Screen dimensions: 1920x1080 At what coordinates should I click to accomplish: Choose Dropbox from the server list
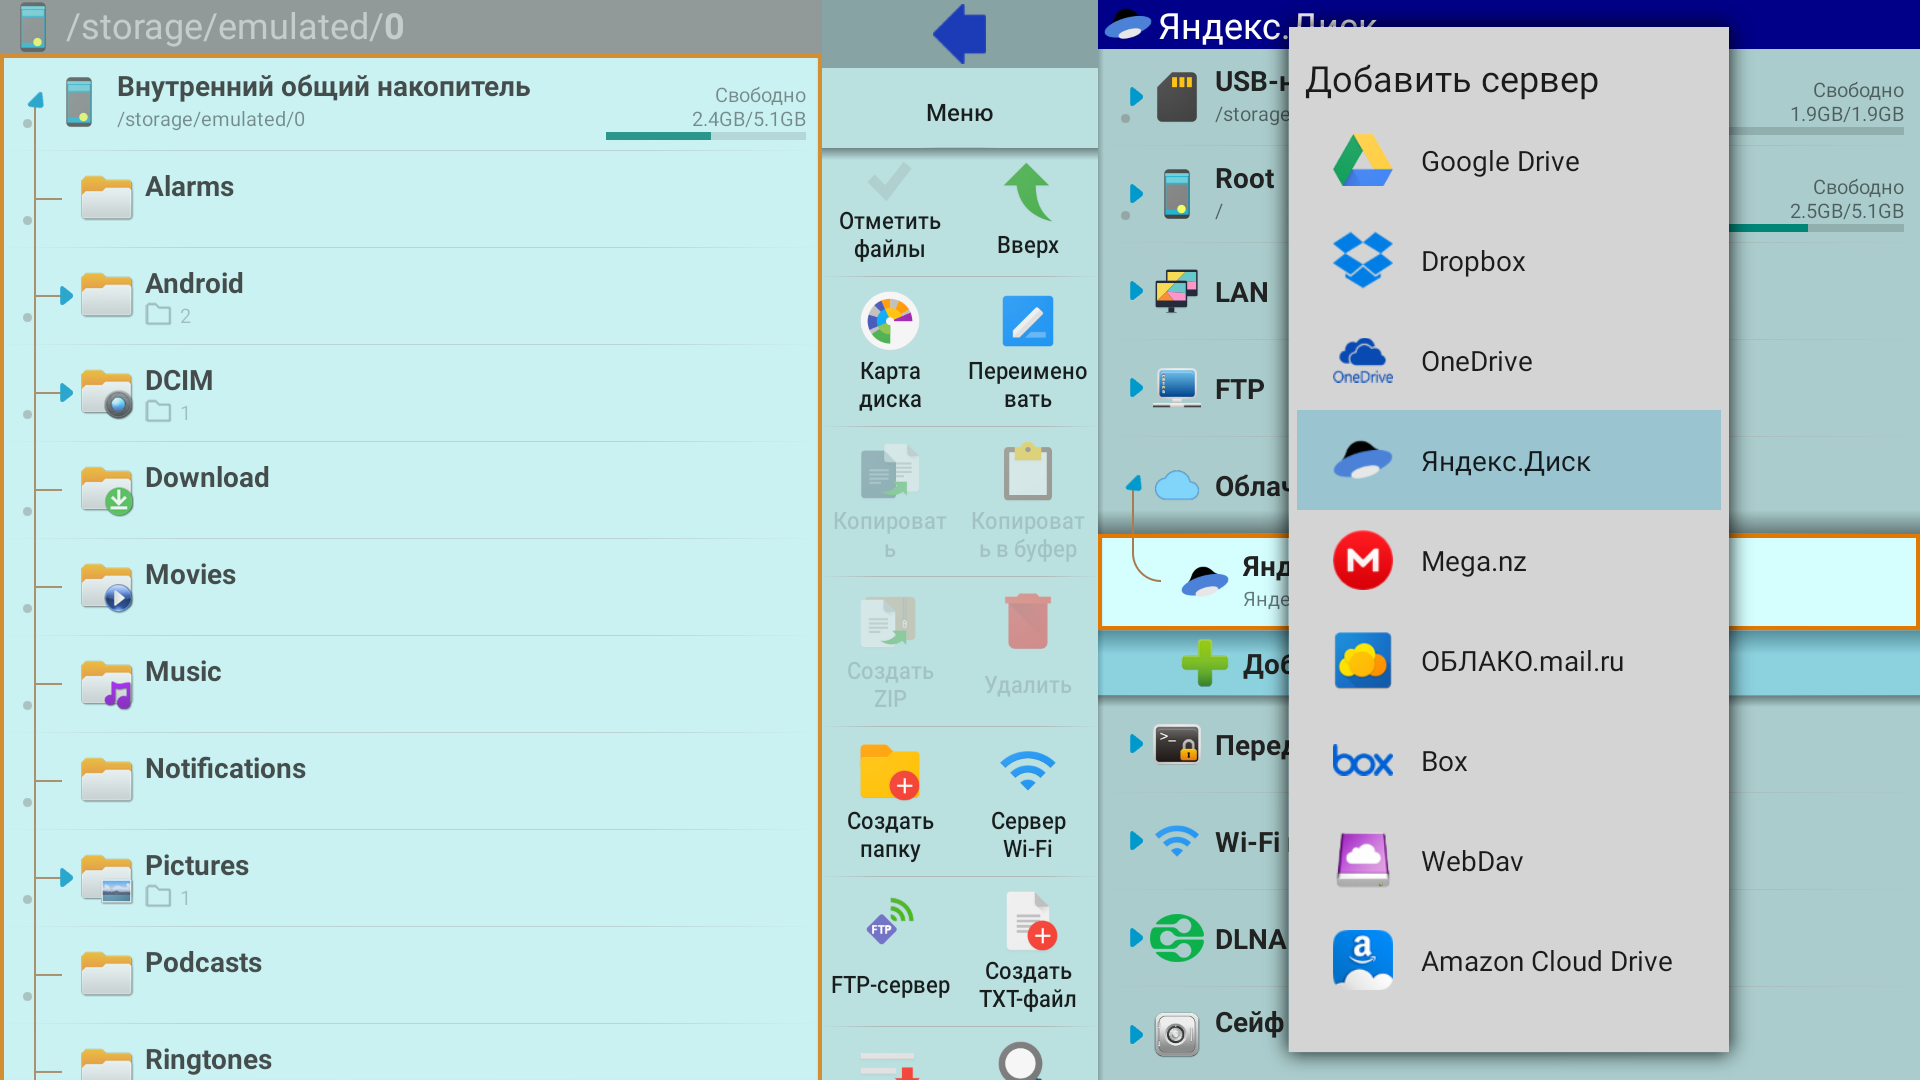(x=1508, y=261)
